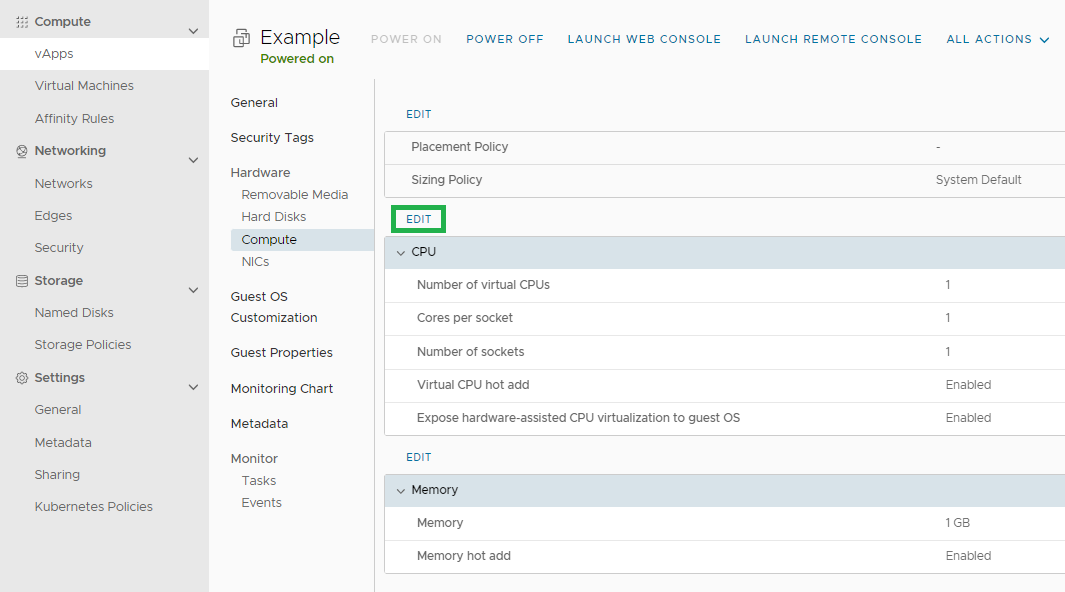The image size is (1065, 592).
Task: Click the VM icon next to Example
Action: coord(241,38)
